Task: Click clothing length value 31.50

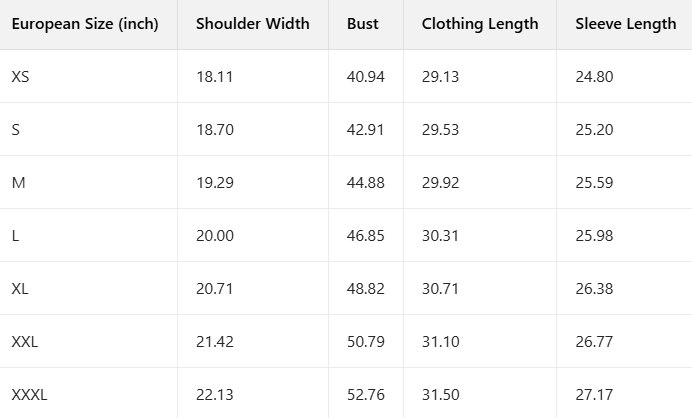Action: (x=441, y=395)
